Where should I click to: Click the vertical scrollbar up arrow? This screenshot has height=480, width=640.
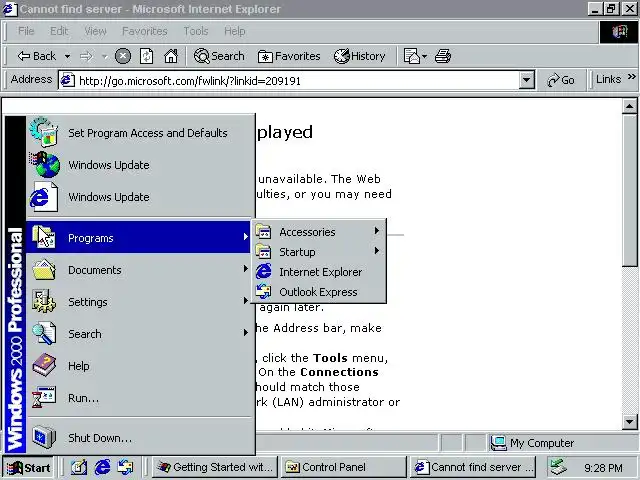(629, 107)
